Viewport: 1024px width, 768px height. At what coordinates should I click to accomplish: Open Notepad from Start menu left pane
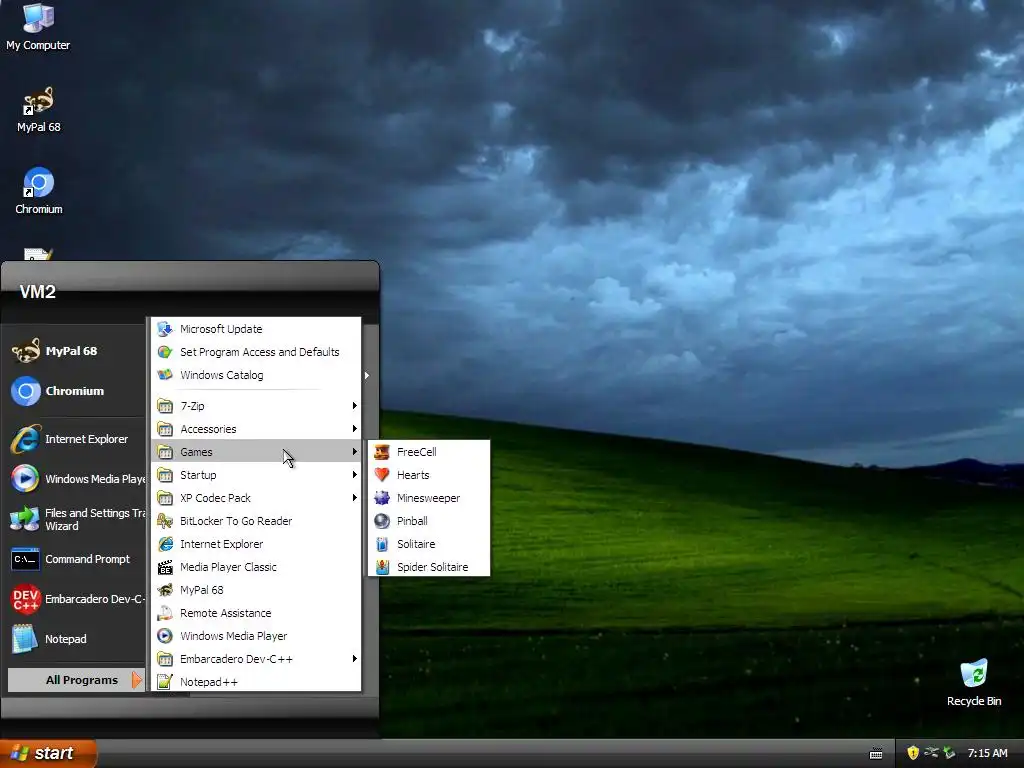[76, 639]
